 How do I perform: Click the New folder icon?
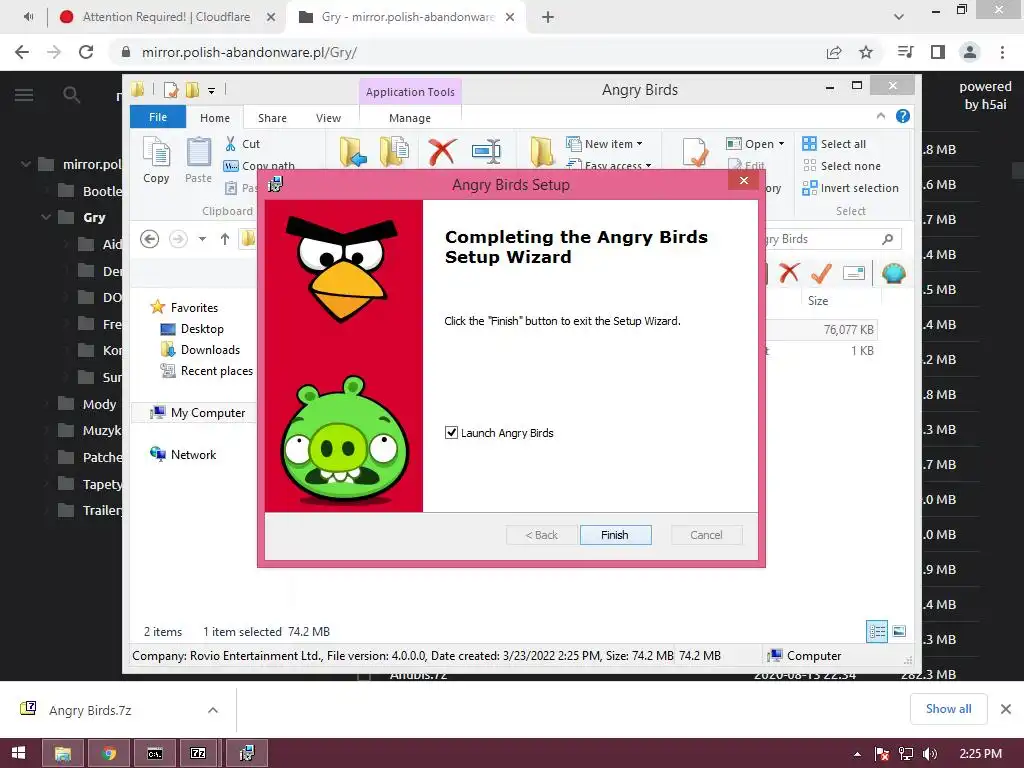pos(542,152)
